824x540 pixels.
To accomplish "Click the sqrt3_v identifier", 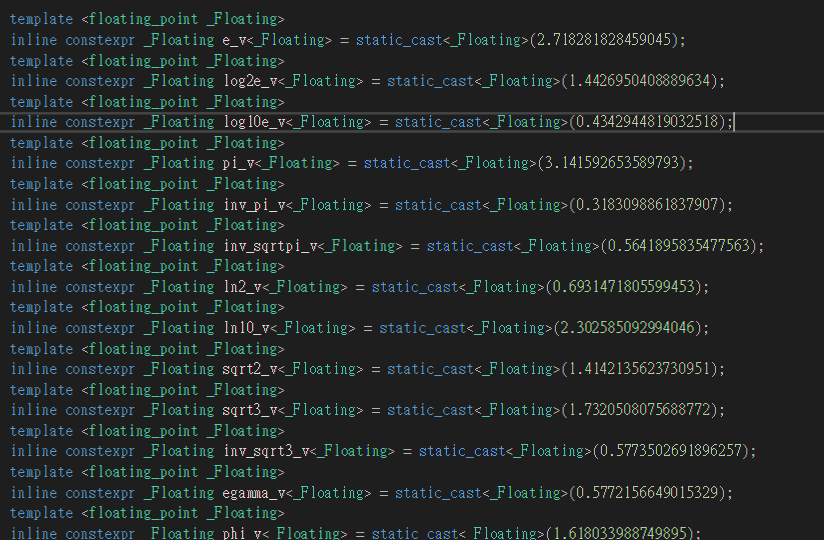I will 252,409.
